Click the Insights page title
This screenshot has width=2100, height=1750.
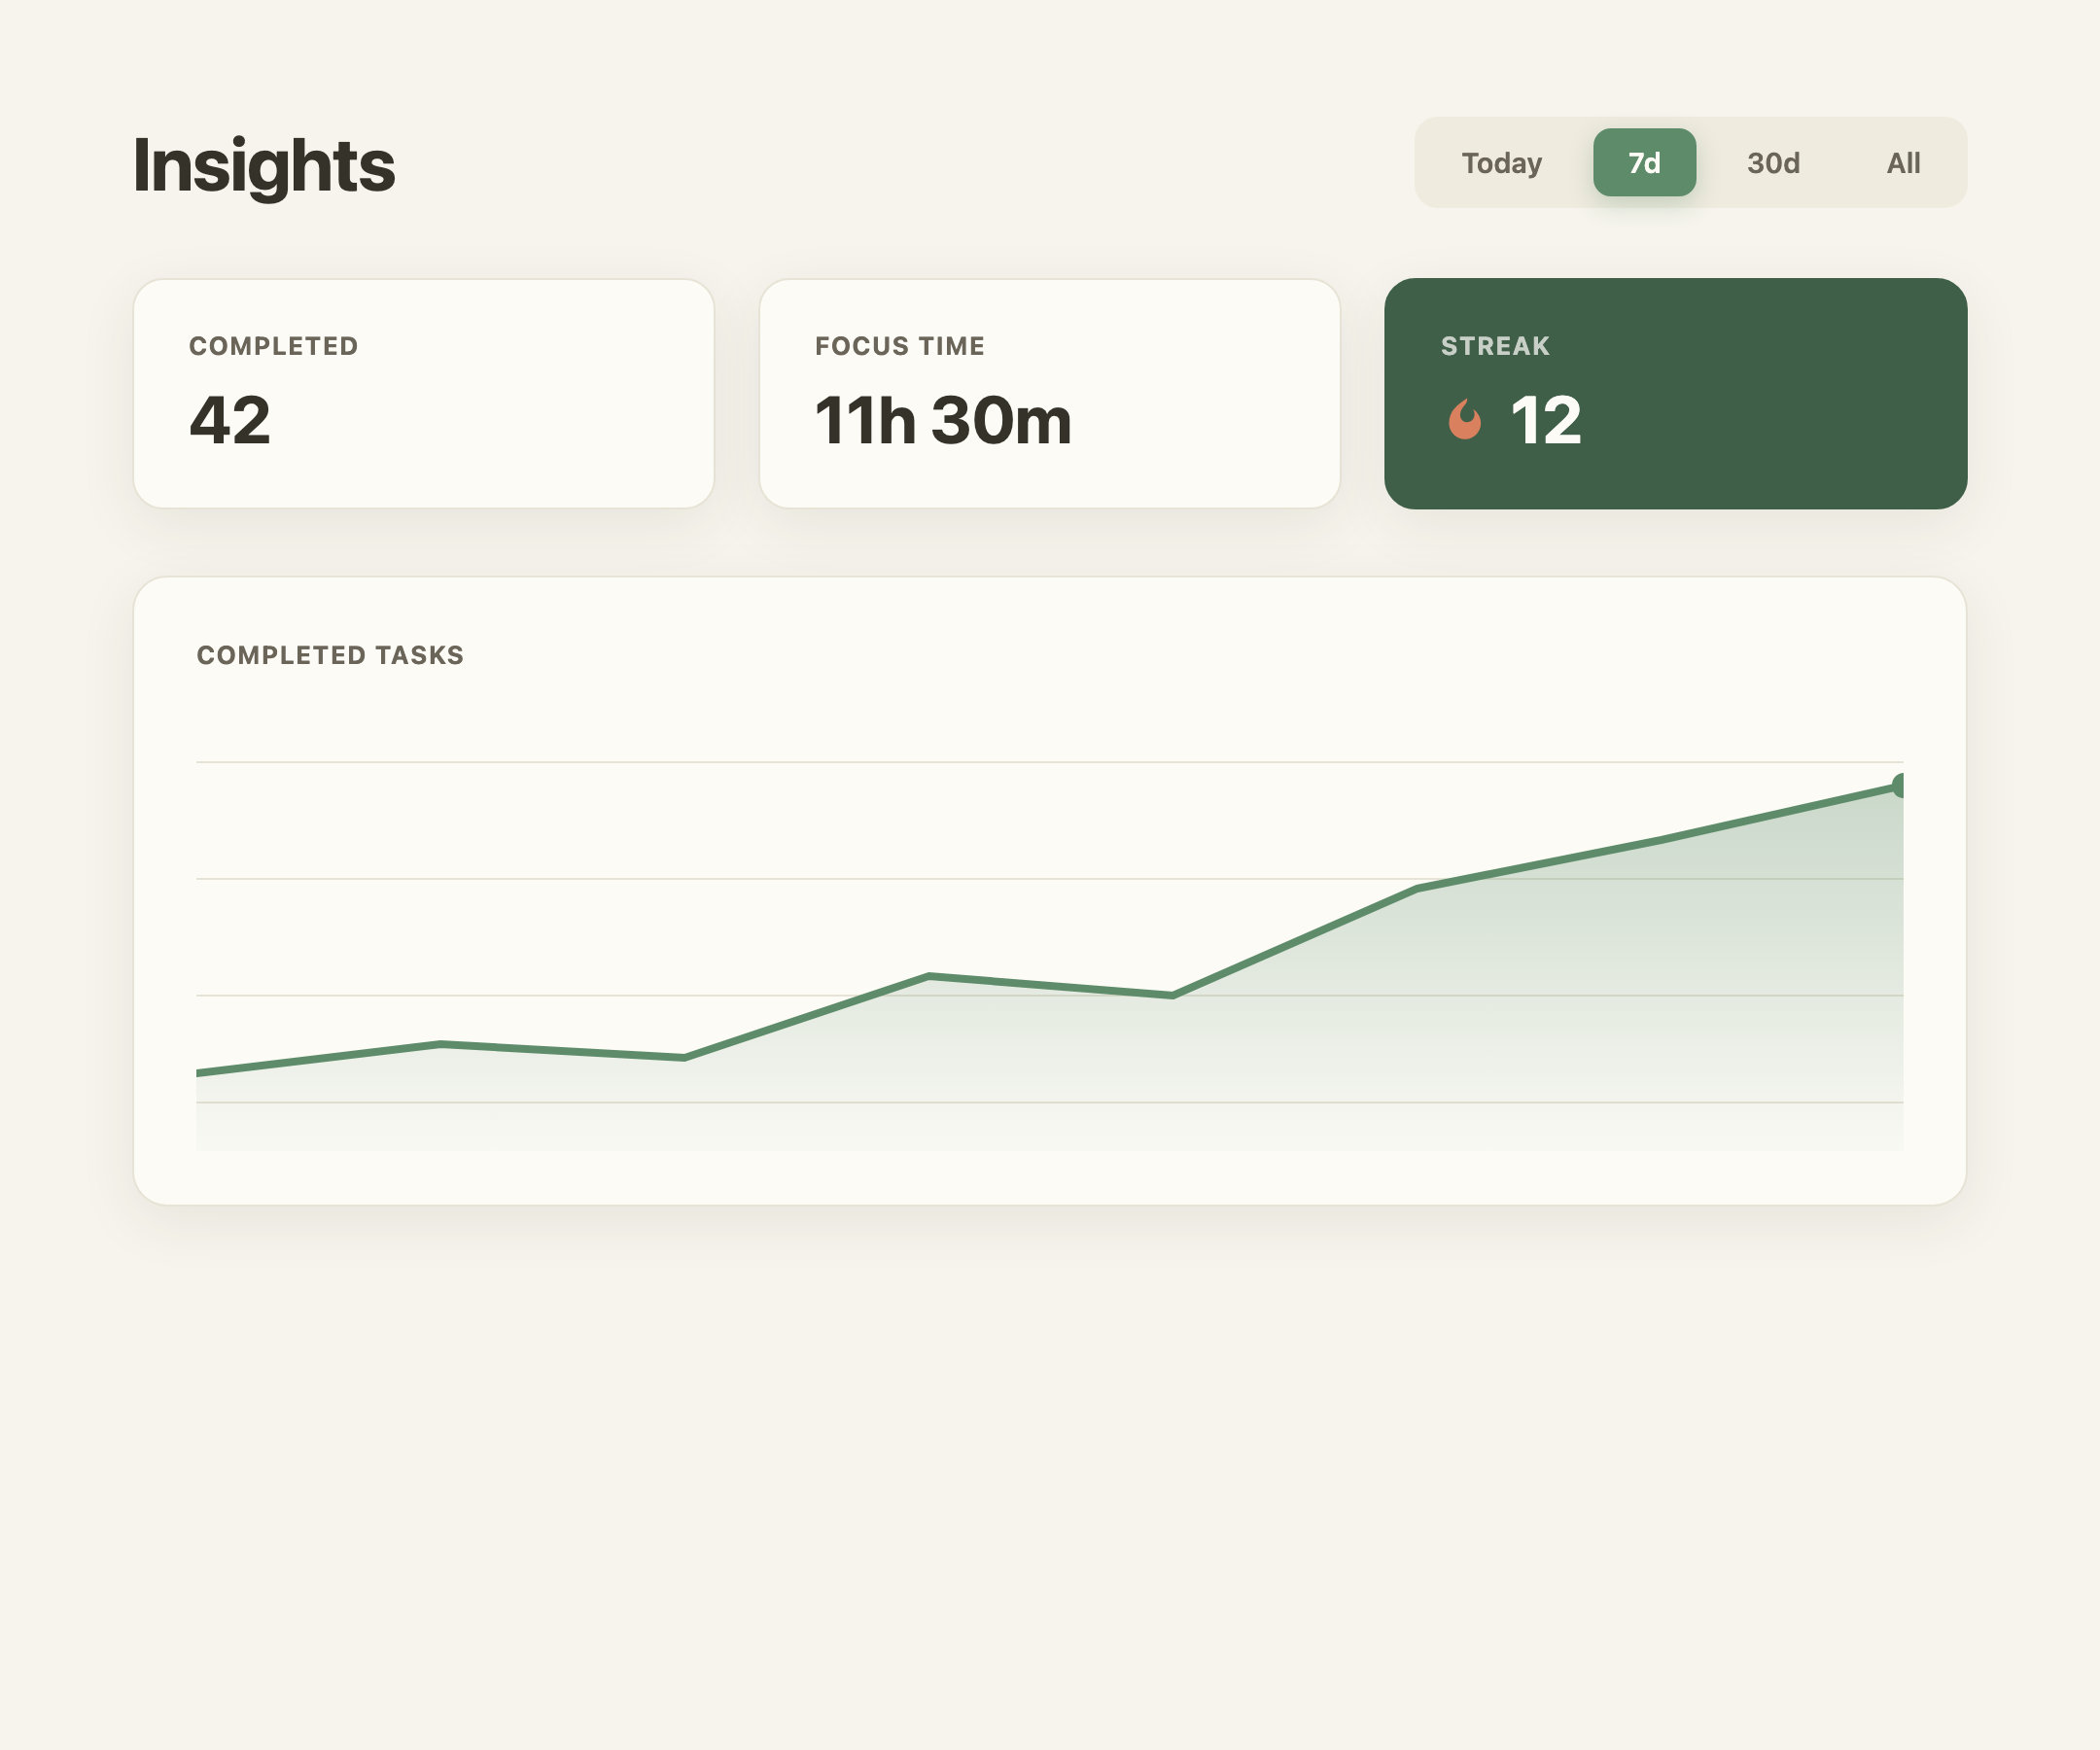264,166
